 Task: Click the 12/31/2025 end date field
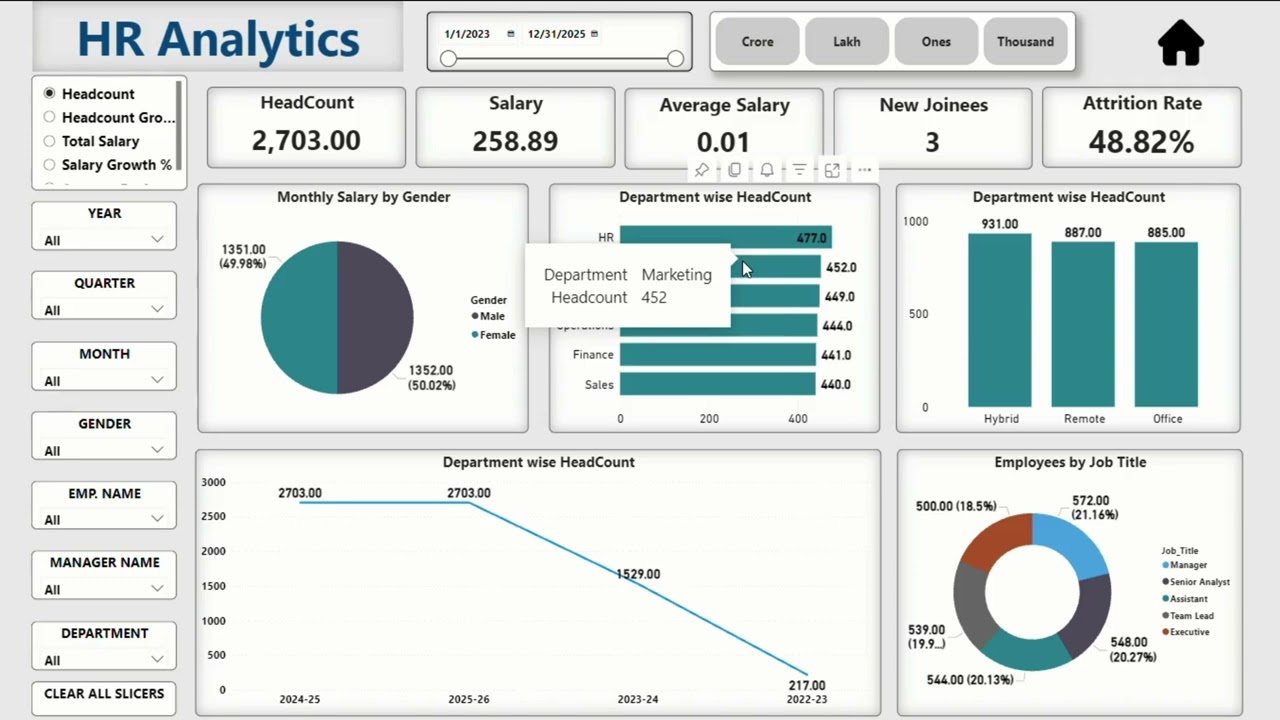[x=557, y=34]
